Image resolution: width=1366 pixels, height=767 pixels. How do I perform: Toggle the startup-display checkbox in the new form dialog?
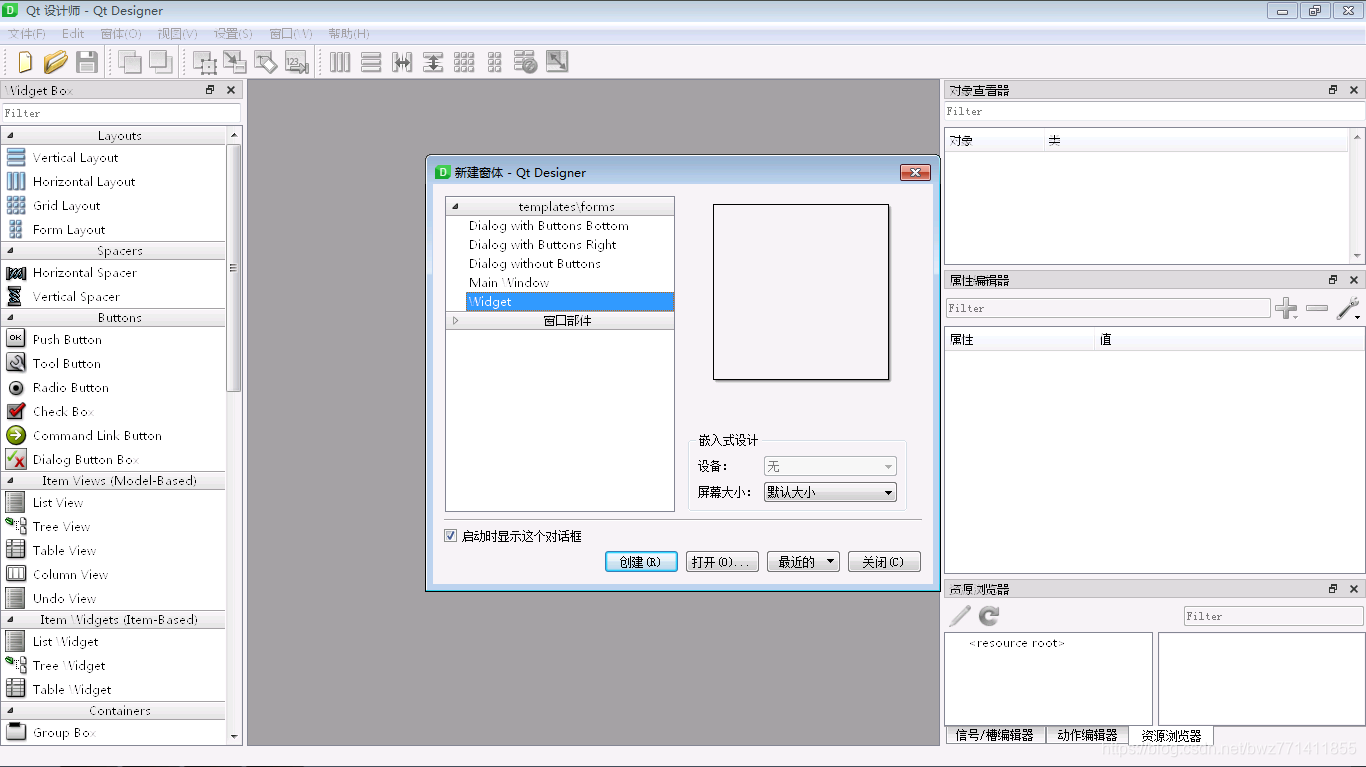pyautogui.click(x=451, y=536)
